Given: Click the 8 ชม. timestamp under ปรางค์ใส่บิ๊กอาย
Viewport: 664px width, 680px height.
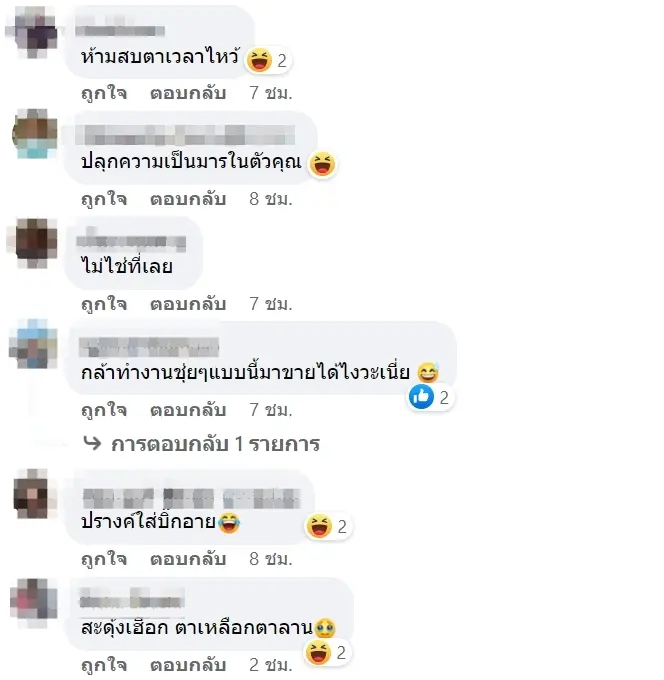Looking at the screenshot, I should [271, 559].
